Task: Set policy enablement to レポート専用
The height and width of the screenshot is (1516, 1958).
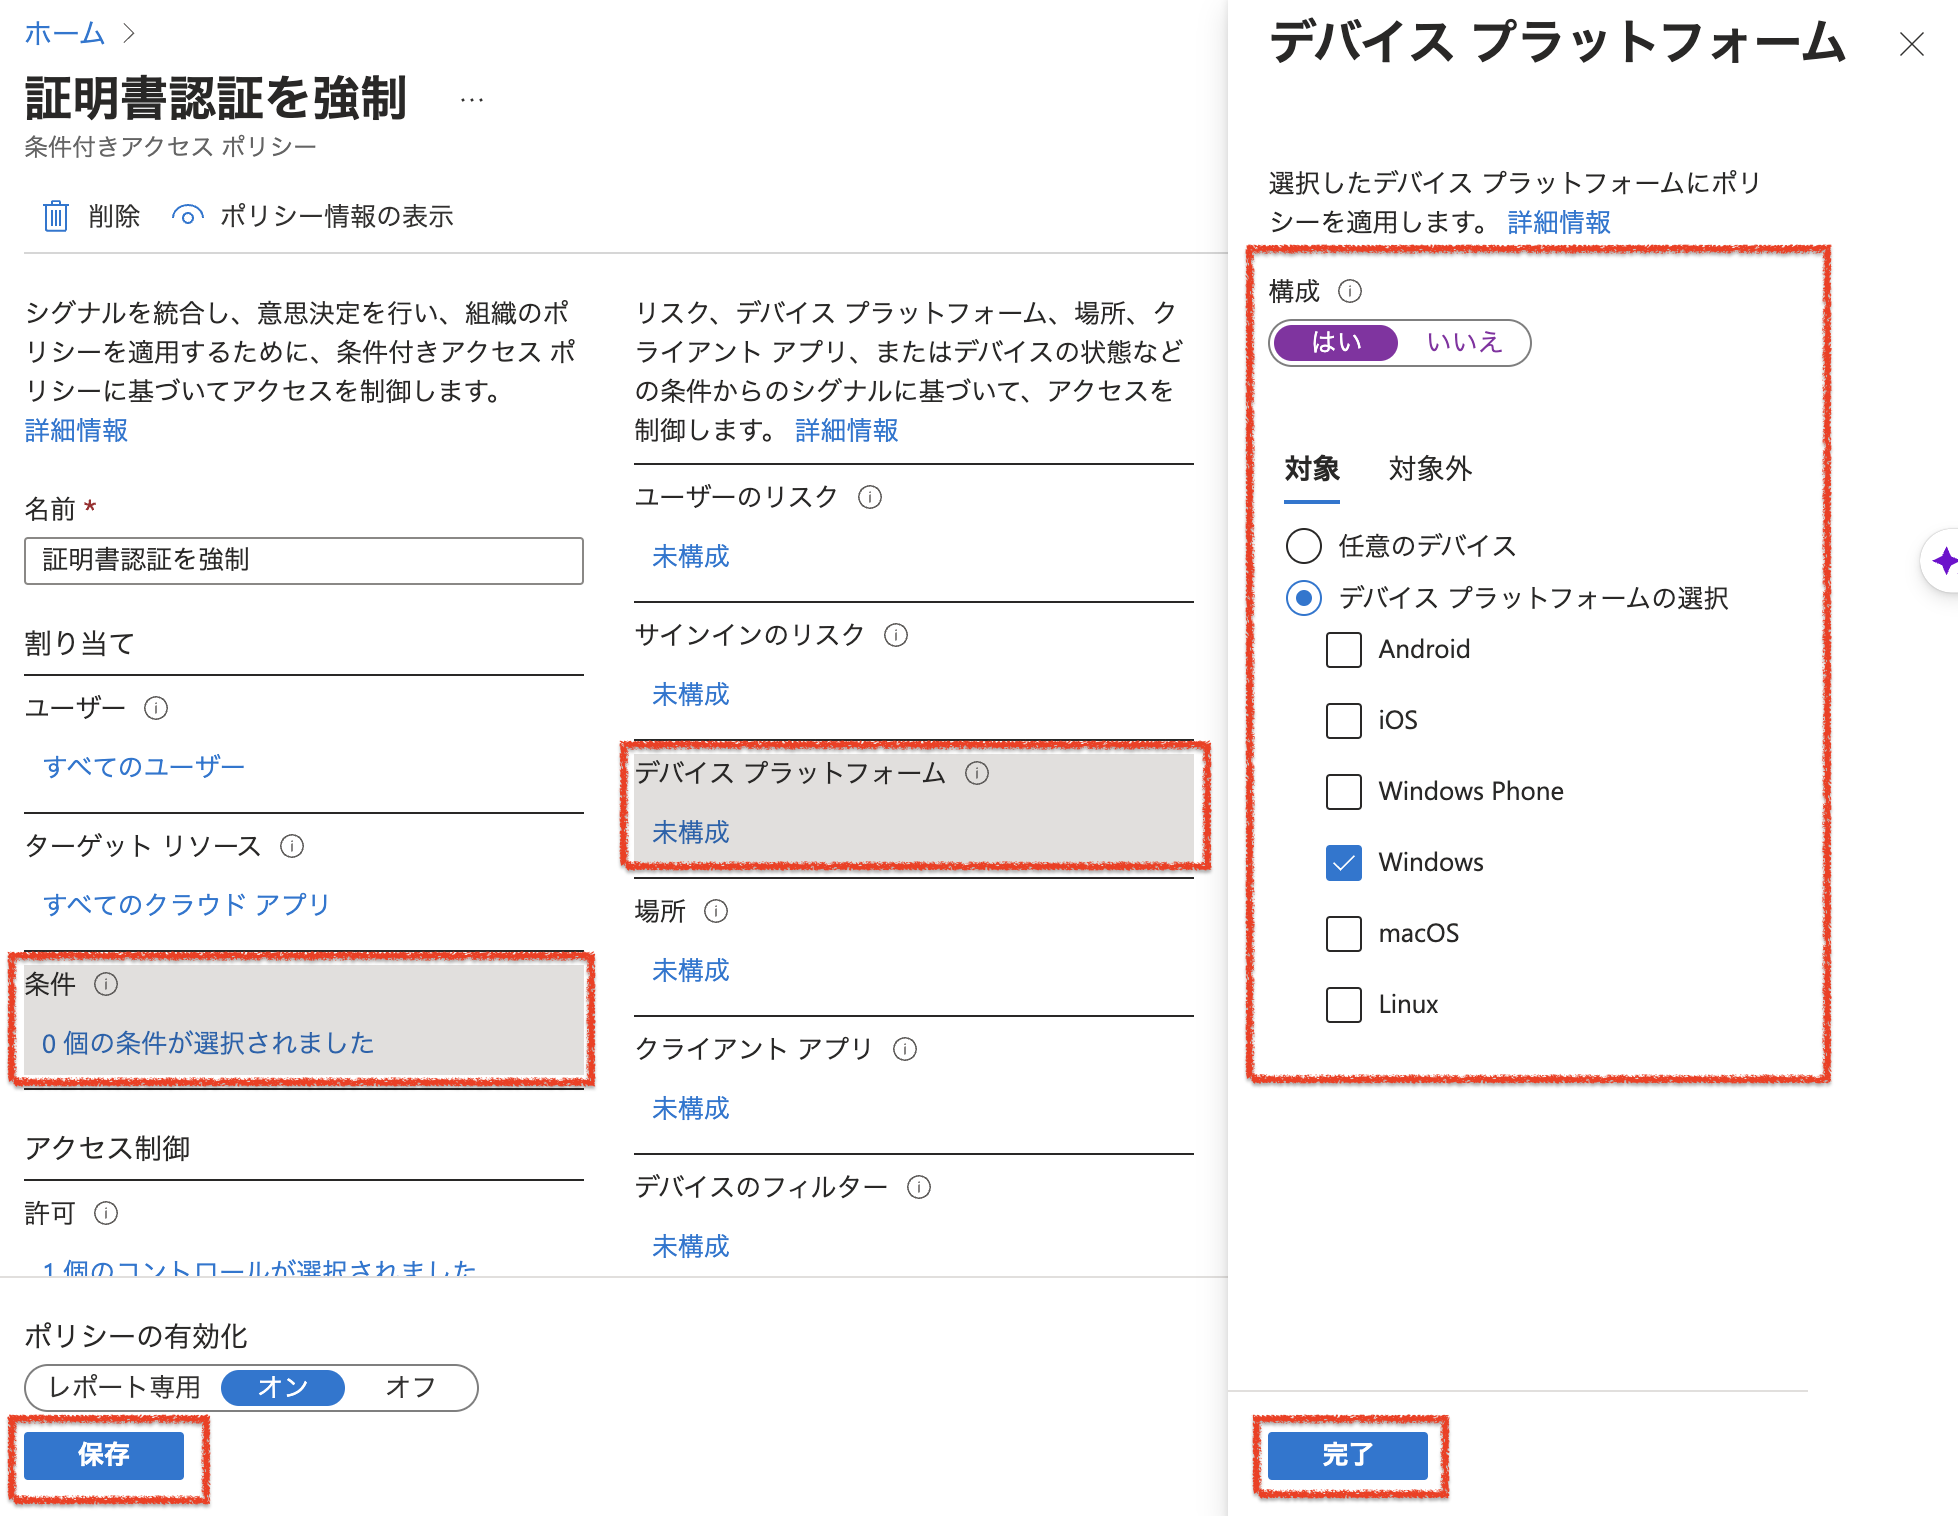Action: [125, 1388]
